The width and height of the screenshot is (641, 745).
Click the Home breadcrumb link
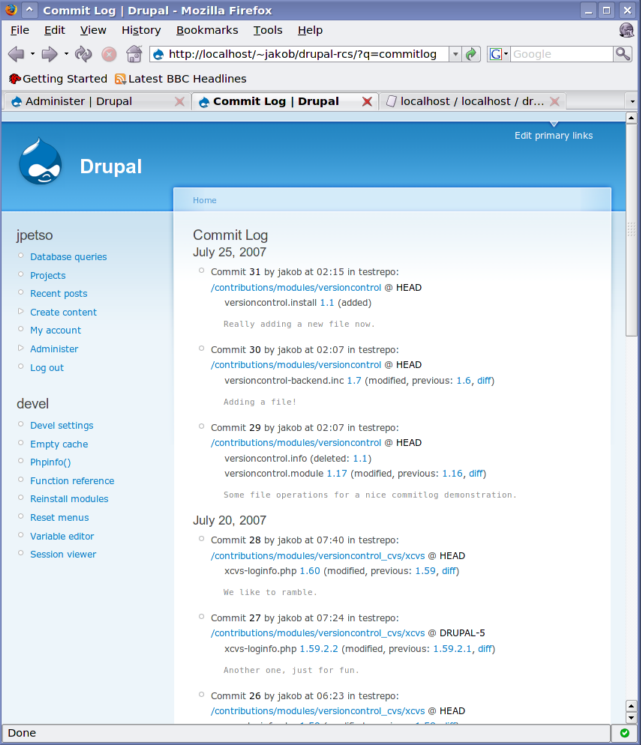[x=204, y=201]
